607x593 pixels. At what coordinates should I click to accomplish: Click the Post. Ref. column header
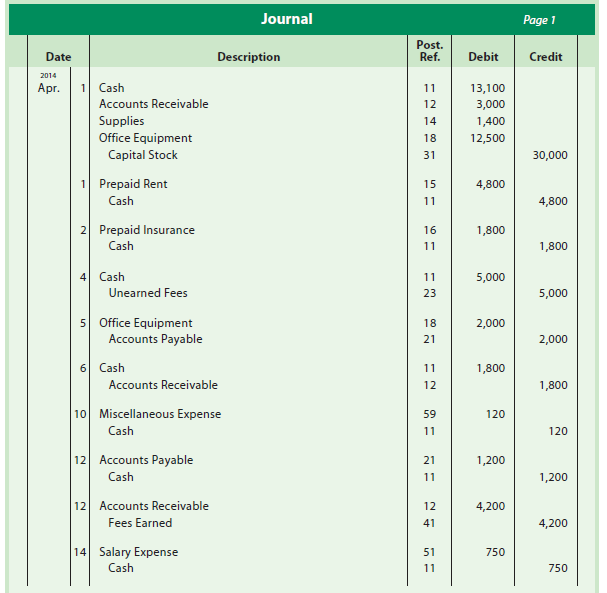430,51
